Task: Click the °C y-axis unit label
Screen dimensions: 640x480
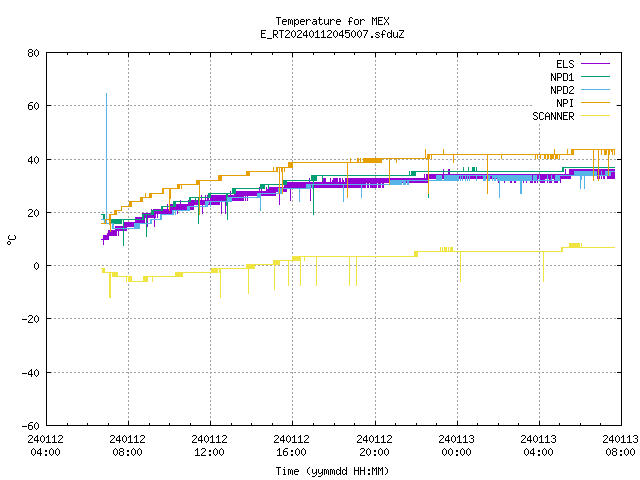Action: (12, 240)
